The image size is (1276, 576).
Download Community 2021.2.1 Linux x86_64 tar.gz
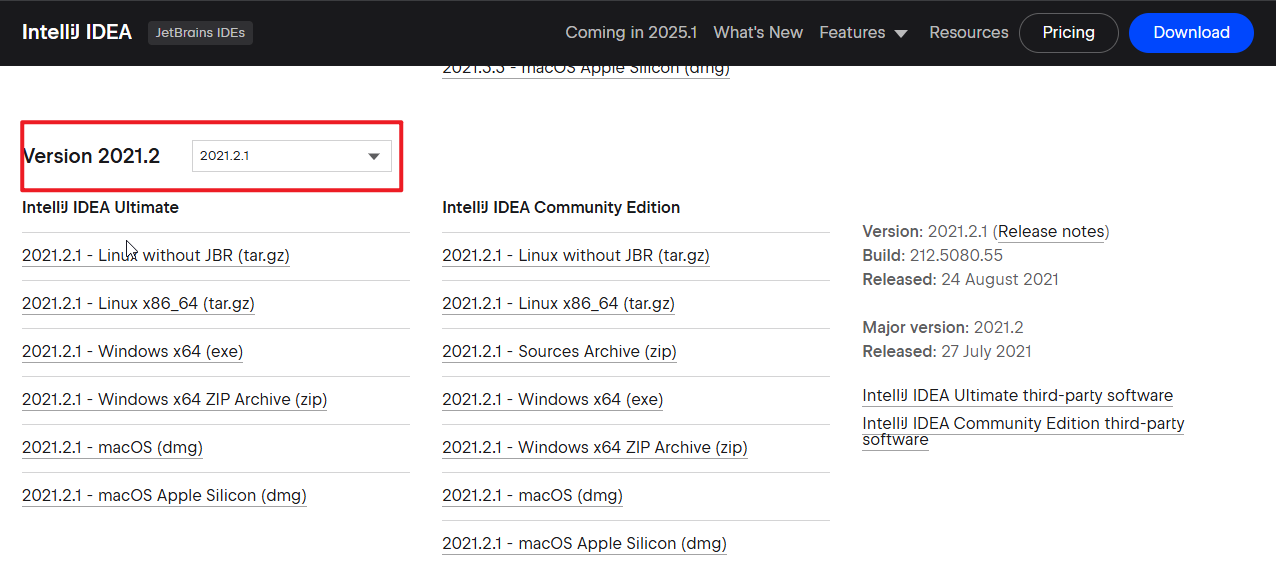(x=558, y=304)
